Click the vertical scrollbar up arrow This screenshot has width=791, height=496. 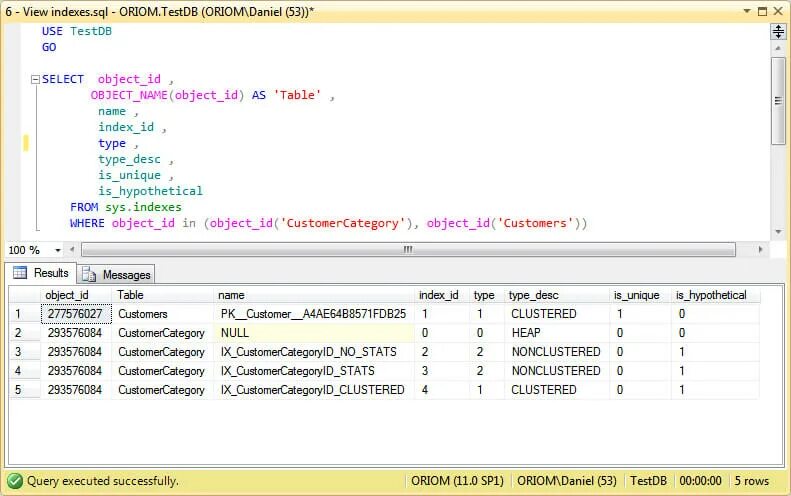(x=778, y=48)
